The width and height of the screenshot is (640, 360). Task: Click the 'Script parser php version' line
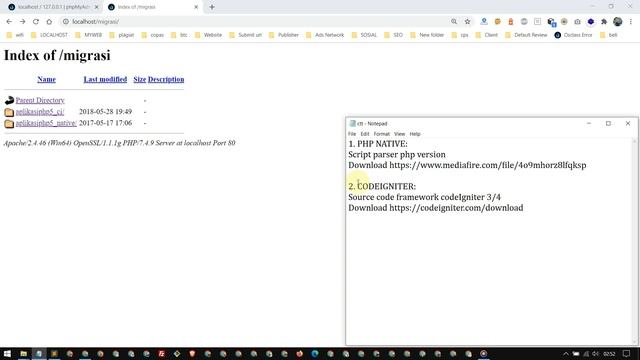tap(397, 155)
